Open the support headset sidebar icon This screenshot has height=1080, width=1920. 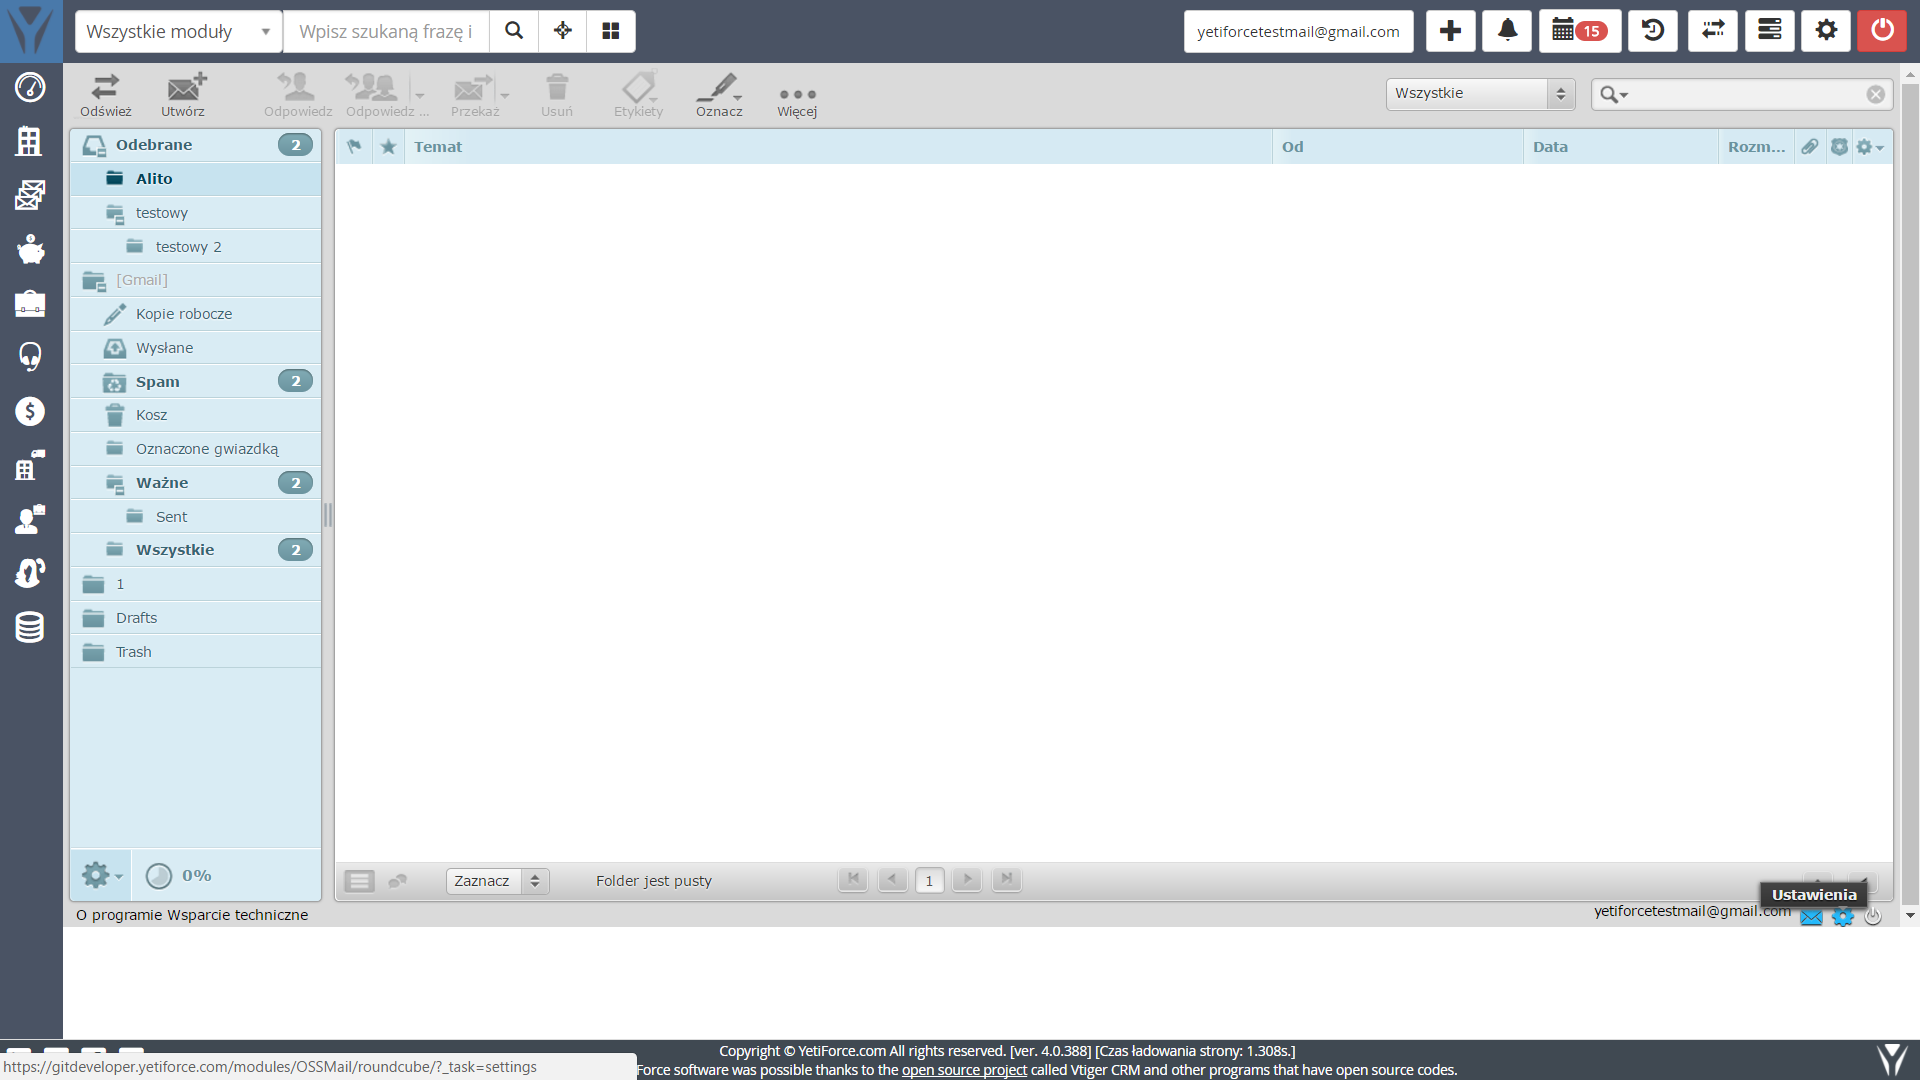(30, 357)
